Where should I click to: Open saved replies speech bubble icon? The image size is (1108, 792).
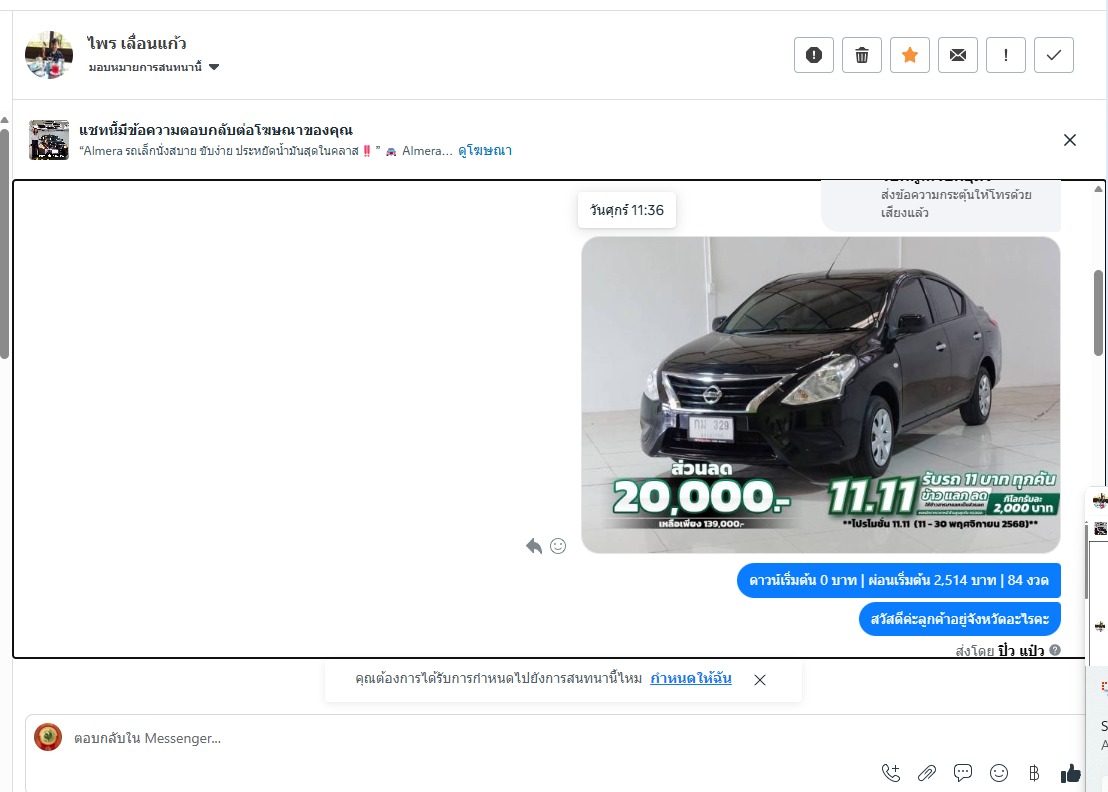[962, 773]
